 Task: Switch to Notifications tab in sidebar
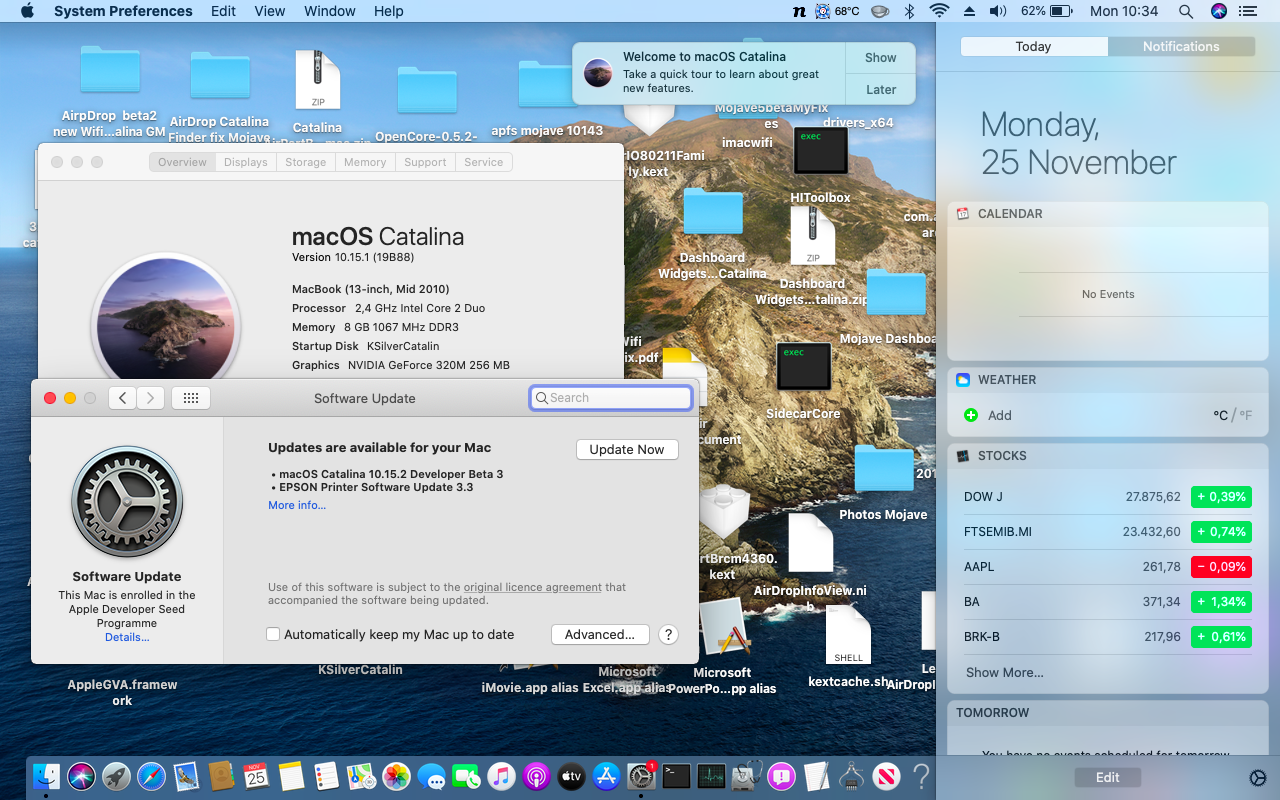point(1181,46)
